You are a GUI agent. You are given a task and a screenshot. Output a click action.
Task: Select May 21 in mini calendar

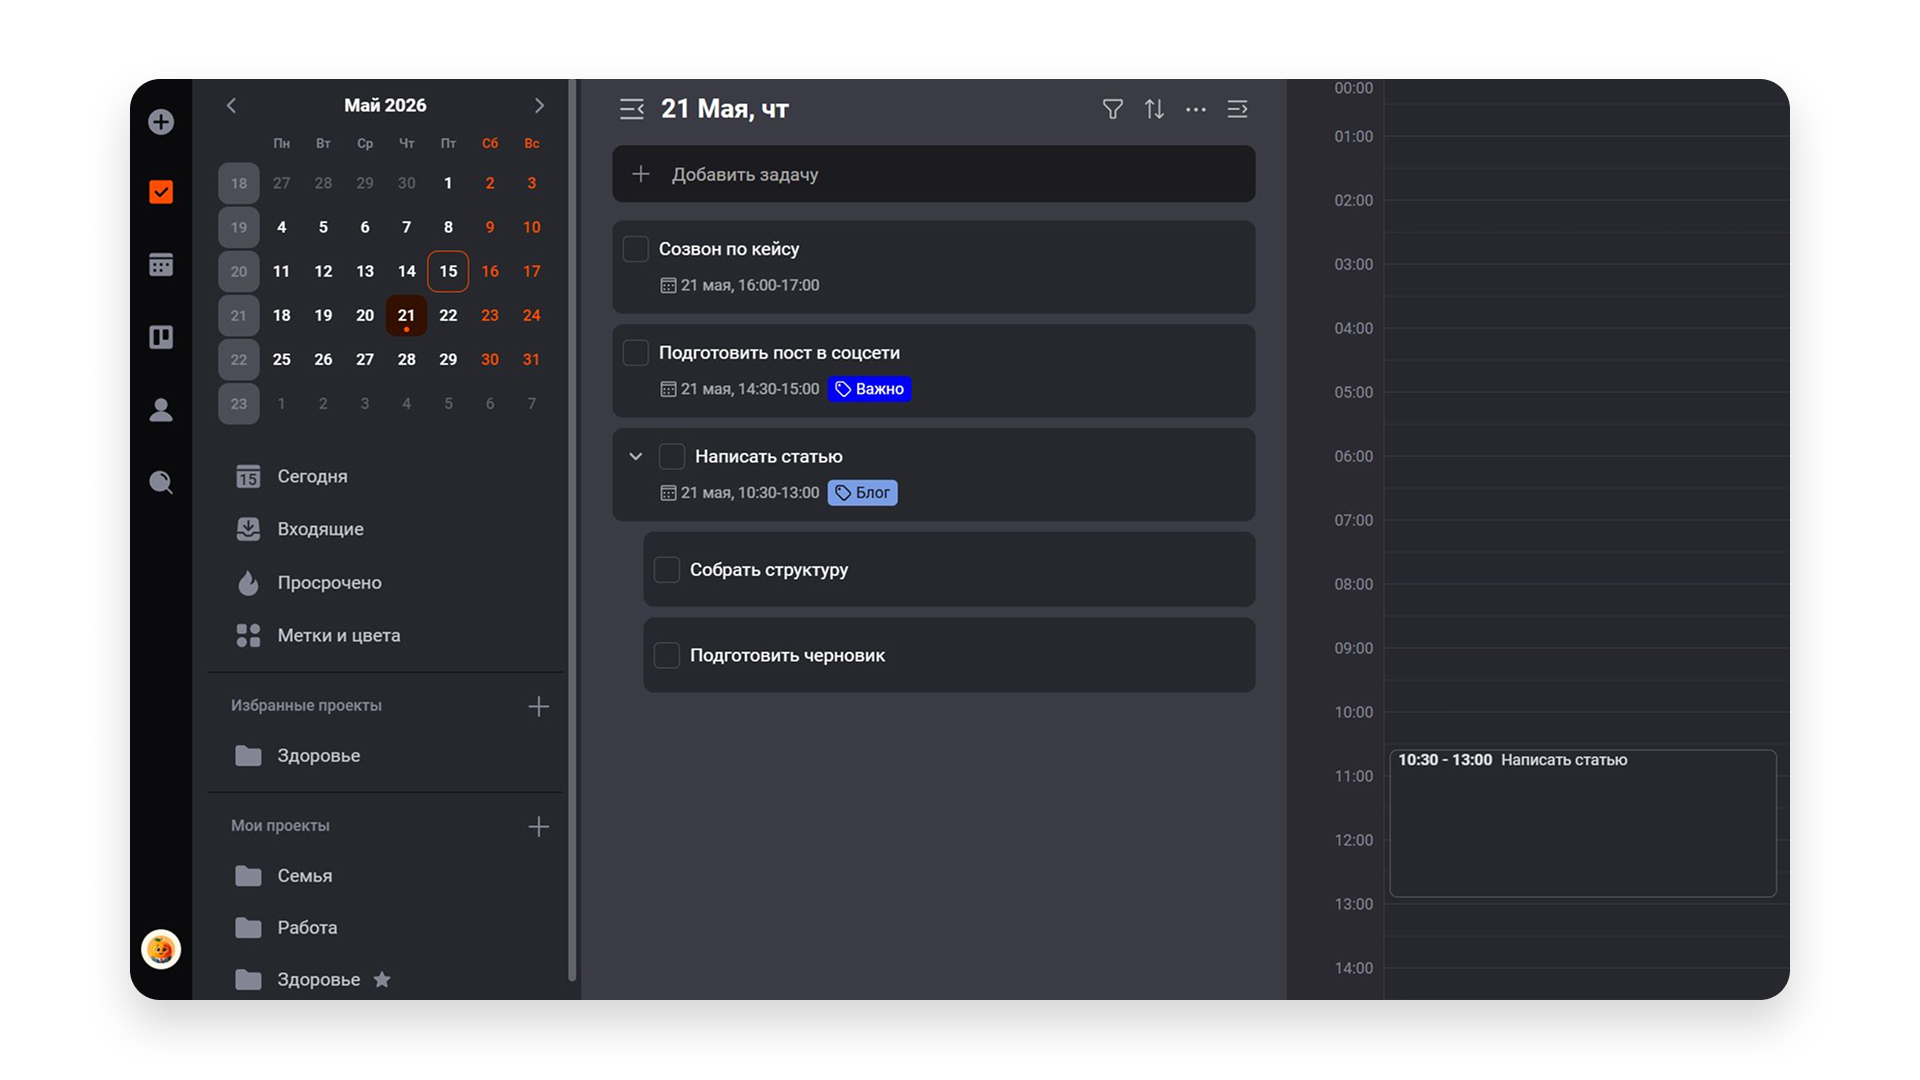406,315
